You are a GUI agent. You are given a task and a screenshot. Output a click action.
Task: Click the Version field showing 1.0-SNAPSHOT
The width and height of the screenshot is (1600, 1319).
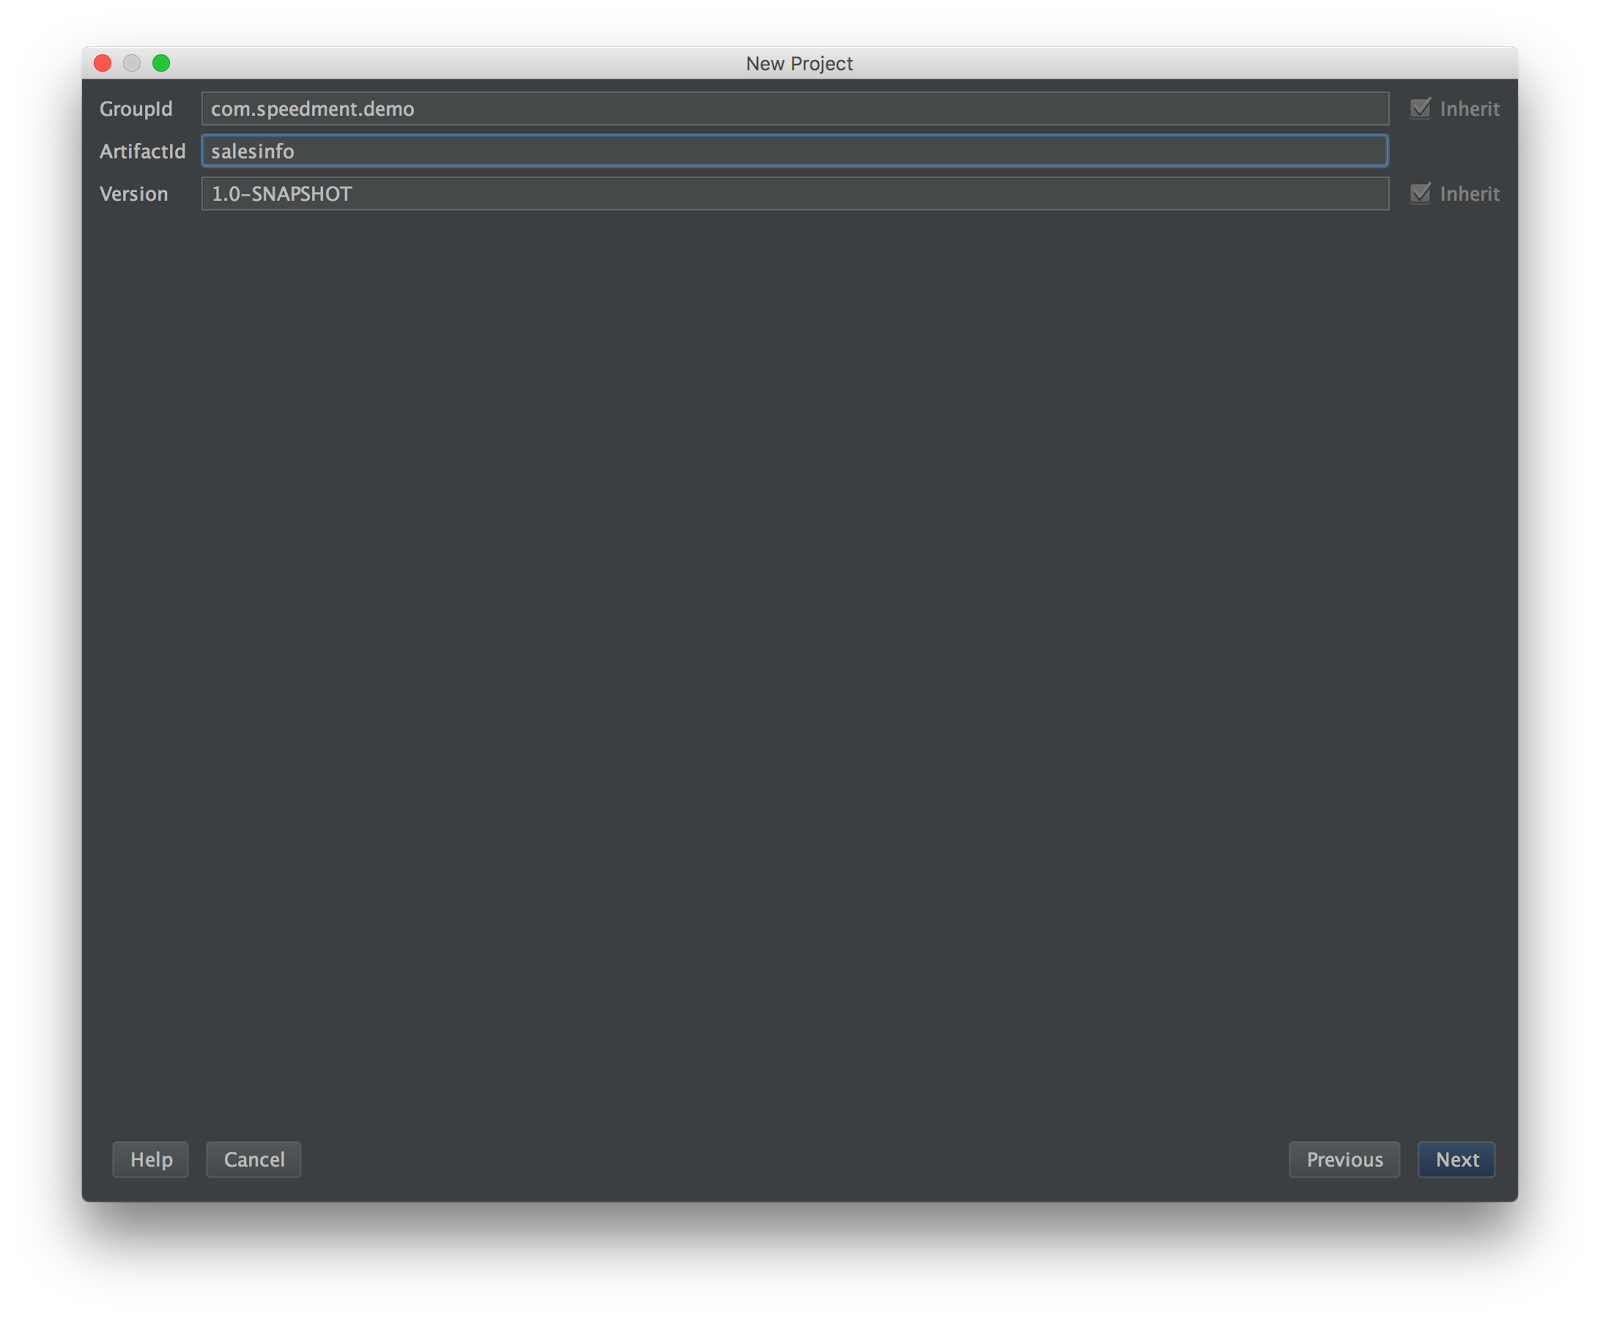(795, 194)
